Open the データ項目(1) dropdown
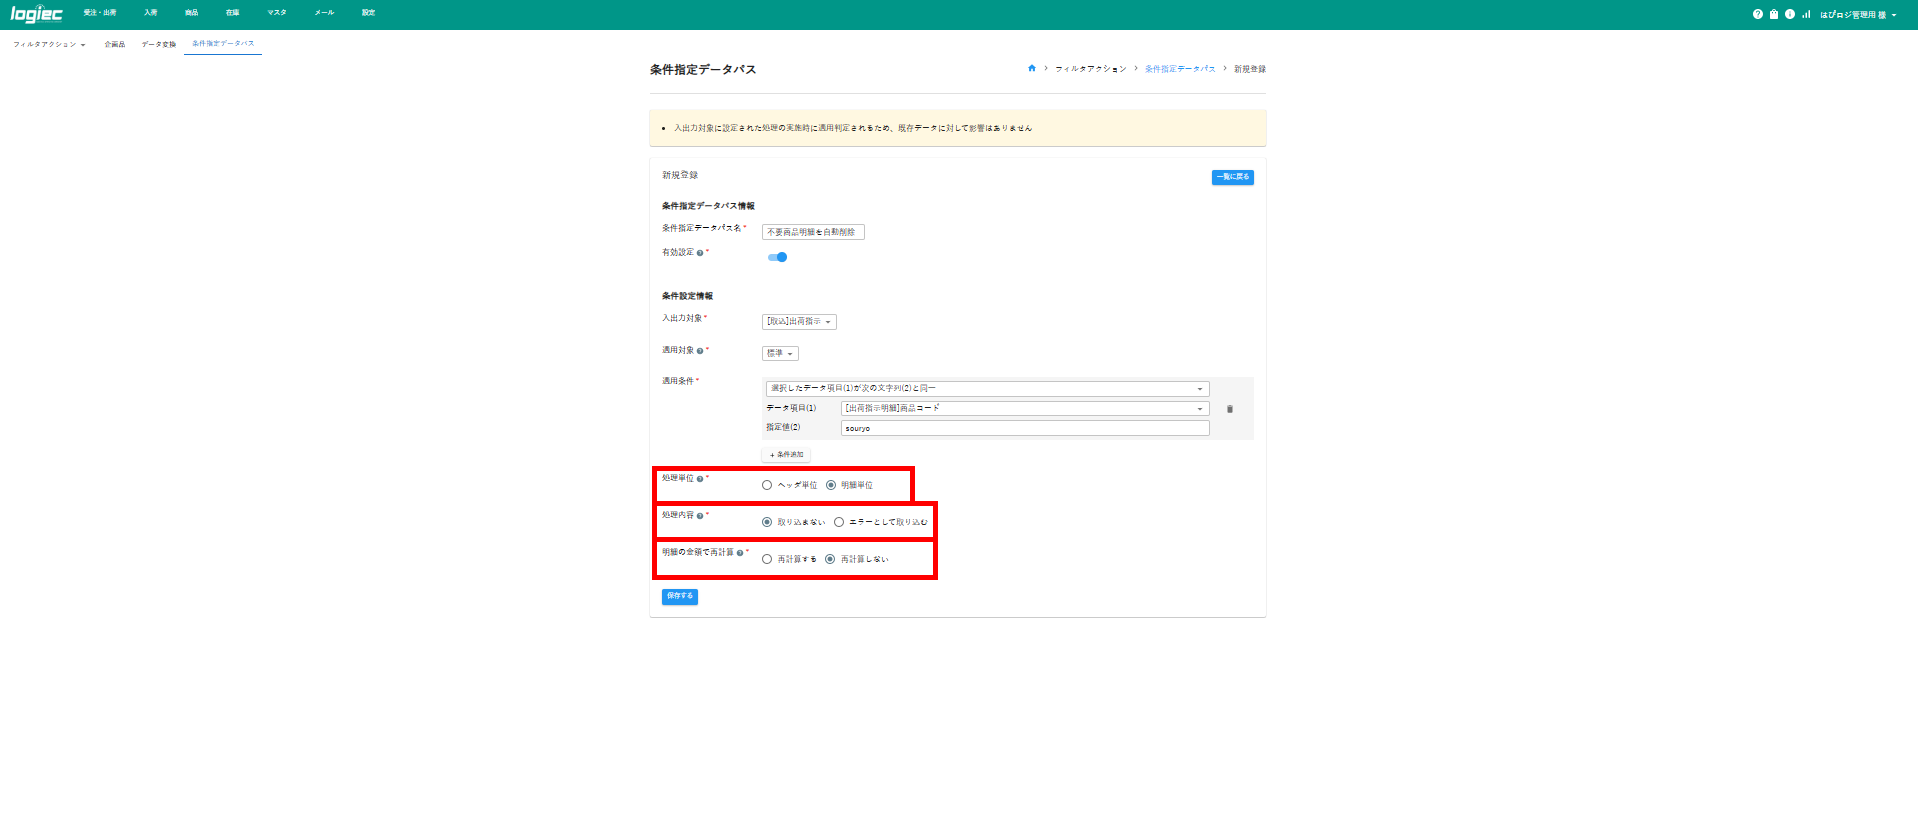 pos(1024,408)
